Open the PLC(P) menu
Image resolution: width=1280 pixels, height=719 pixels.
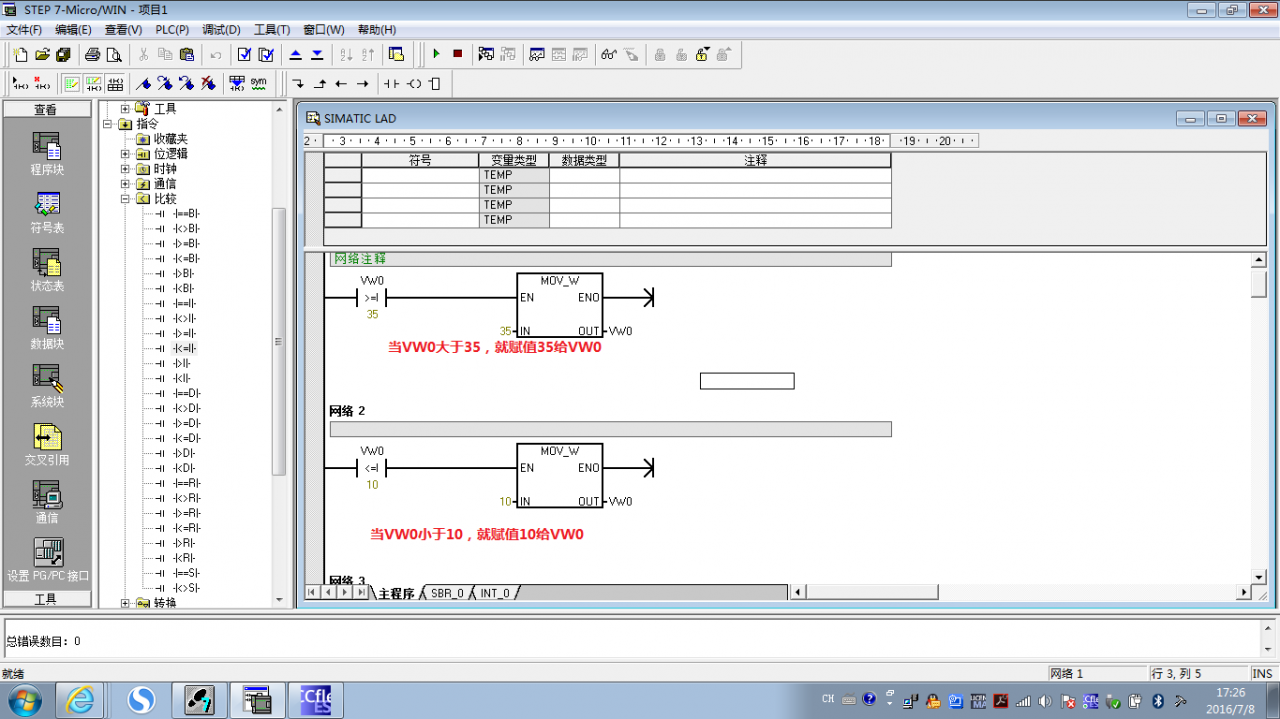[x=172, y=30]
